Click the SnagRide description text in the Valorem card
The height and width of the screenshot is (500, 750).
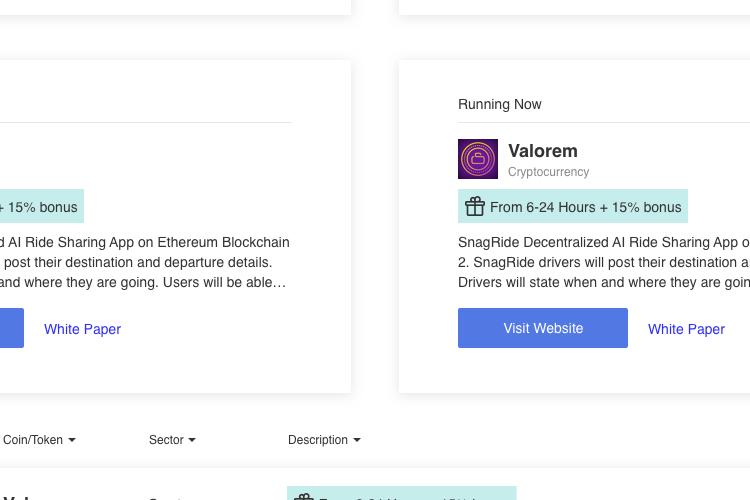click(604, 262)
